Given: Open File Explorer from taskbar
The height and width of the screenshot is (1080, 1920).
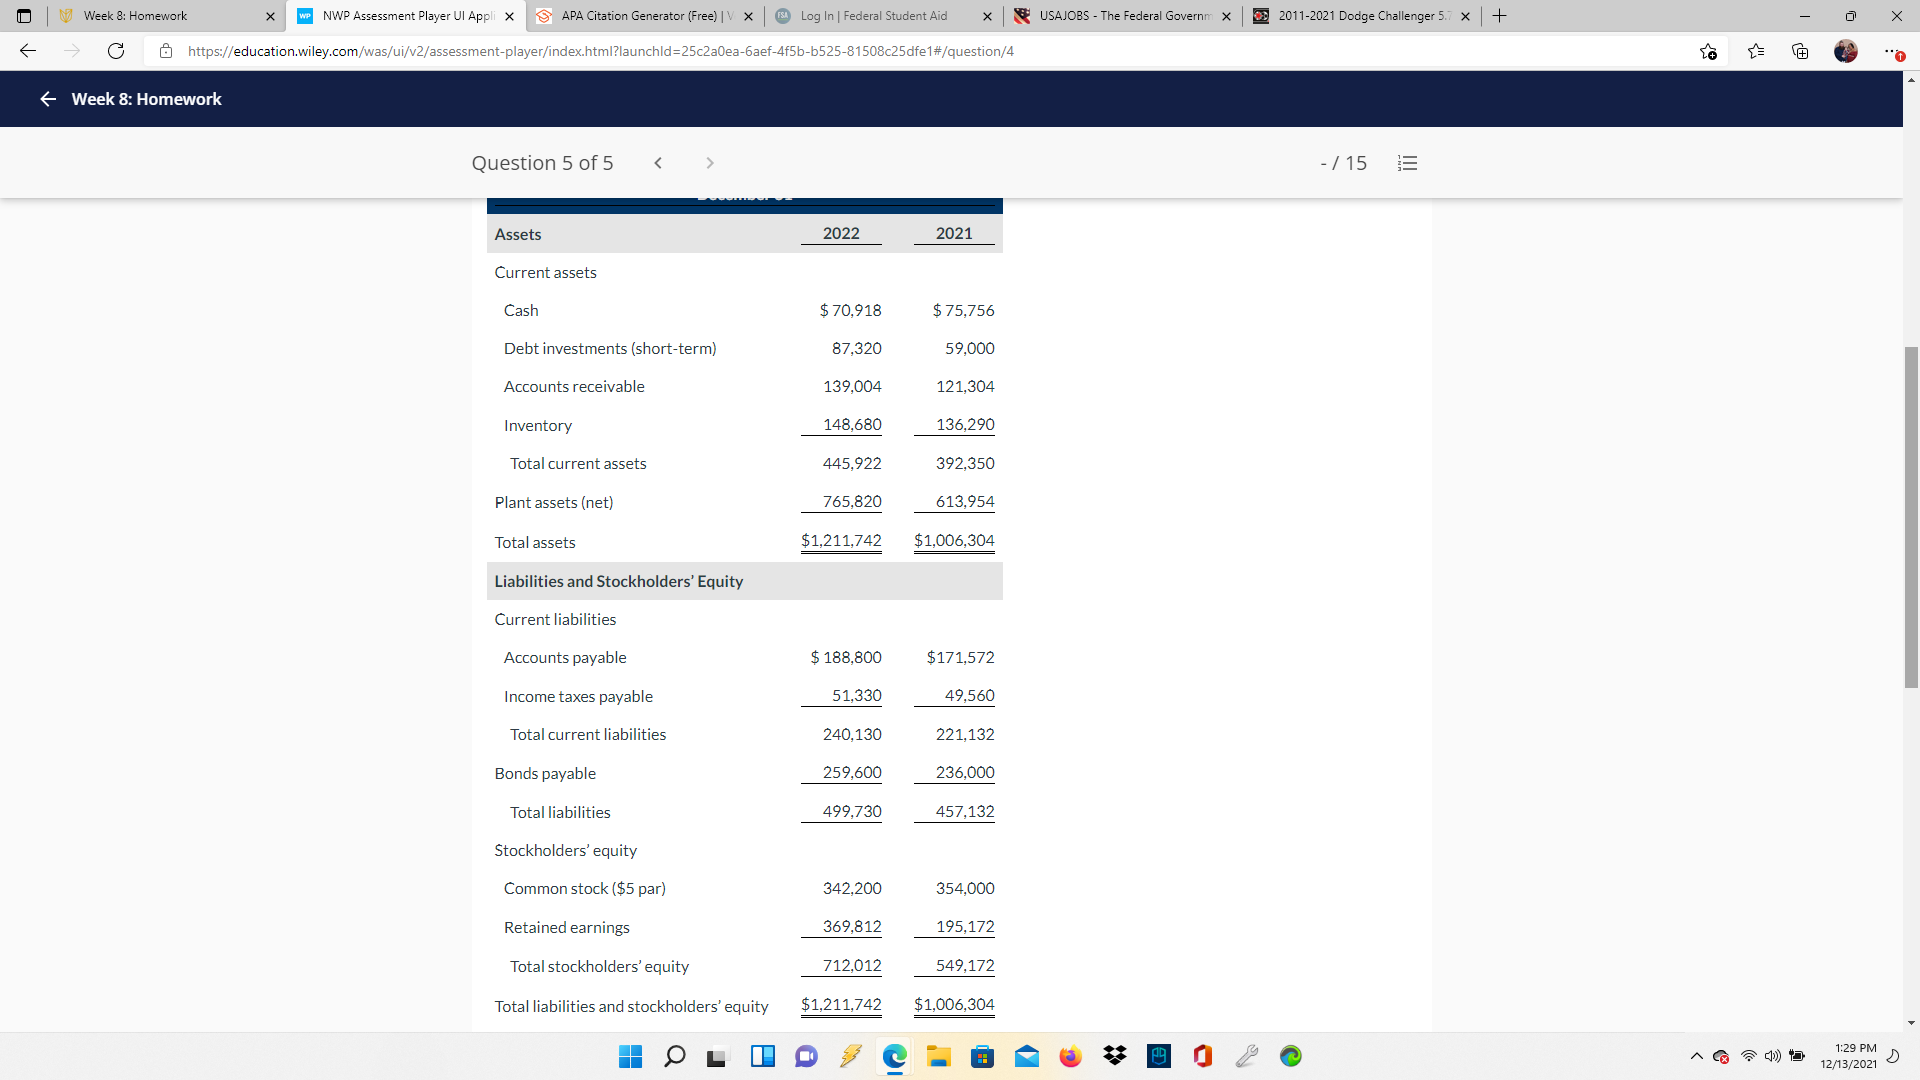Looking at the screenshot, I should click(x=938, y=1056).
